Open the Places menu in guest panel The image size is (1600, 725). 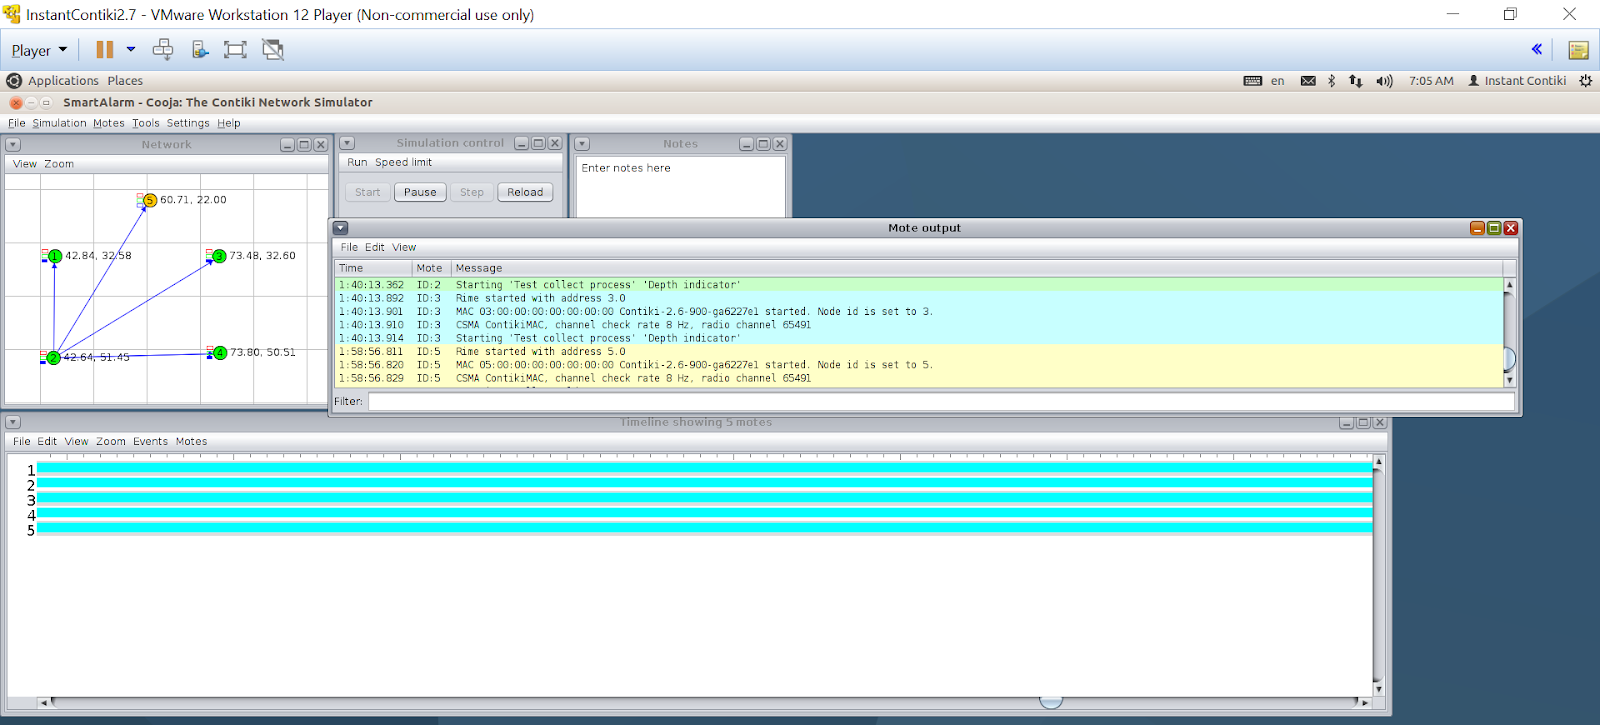[x=125, y=81]
